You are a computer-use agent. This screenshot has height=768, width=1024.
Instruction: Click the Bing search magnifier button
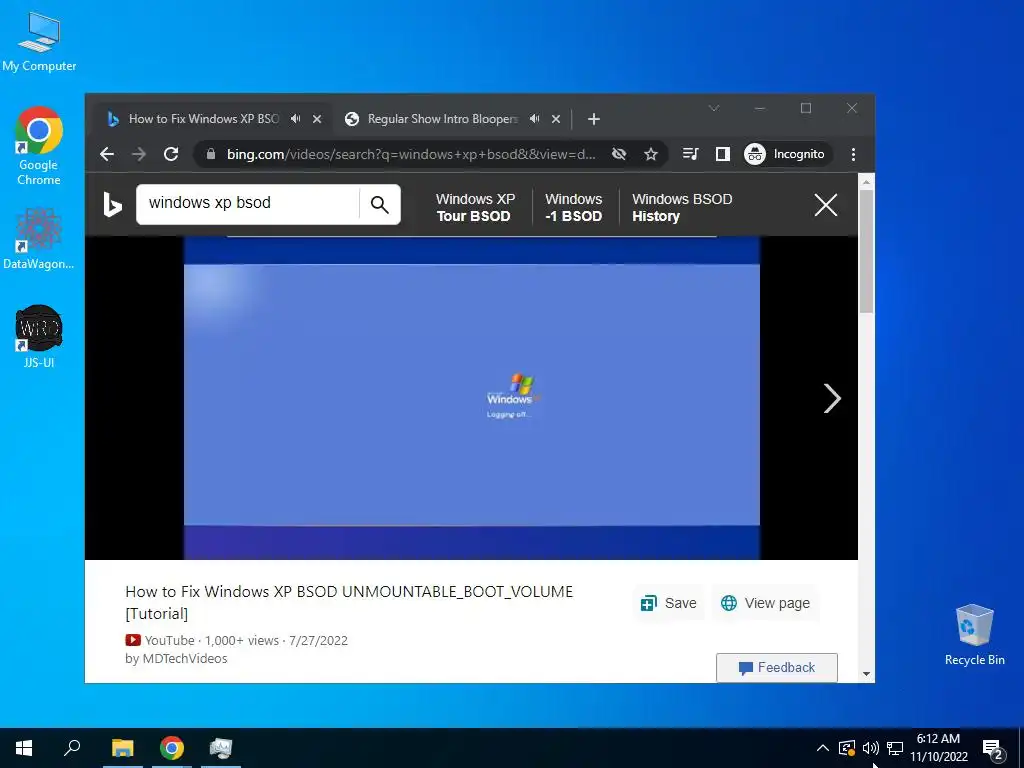[x=379, y=204]
